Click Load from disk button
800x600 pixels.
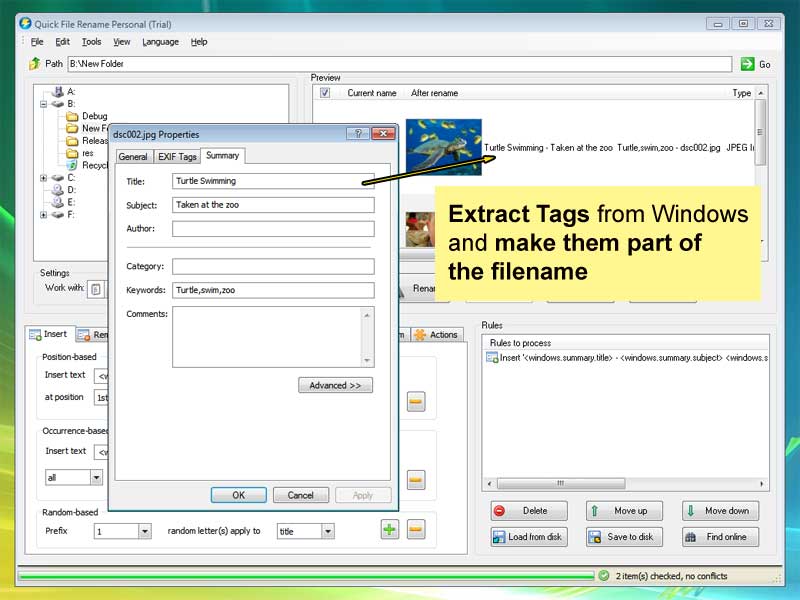point(528,537)
